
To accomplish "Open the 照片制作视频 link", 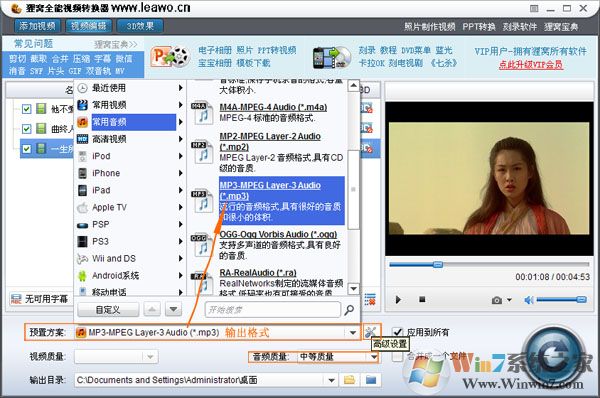I will point(429,27).
